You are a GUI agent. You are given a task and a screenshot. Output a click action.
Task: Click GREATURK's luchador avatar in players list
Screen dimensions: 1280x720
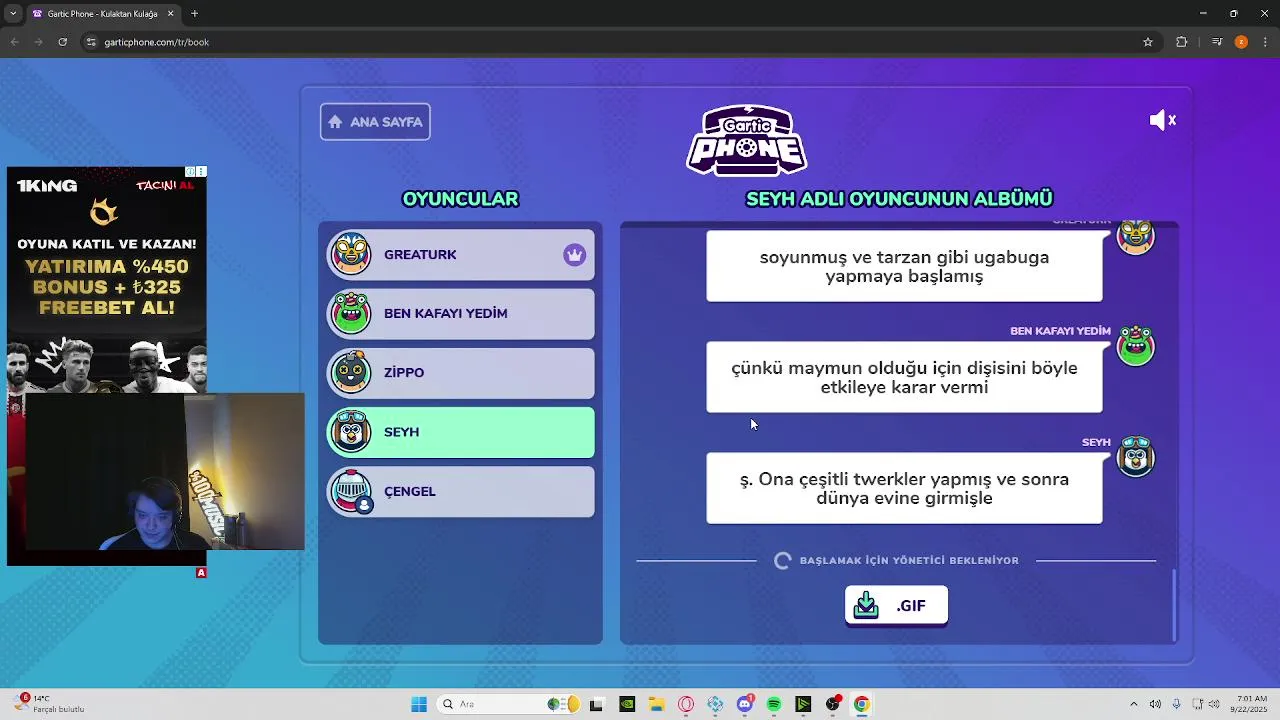351,254
